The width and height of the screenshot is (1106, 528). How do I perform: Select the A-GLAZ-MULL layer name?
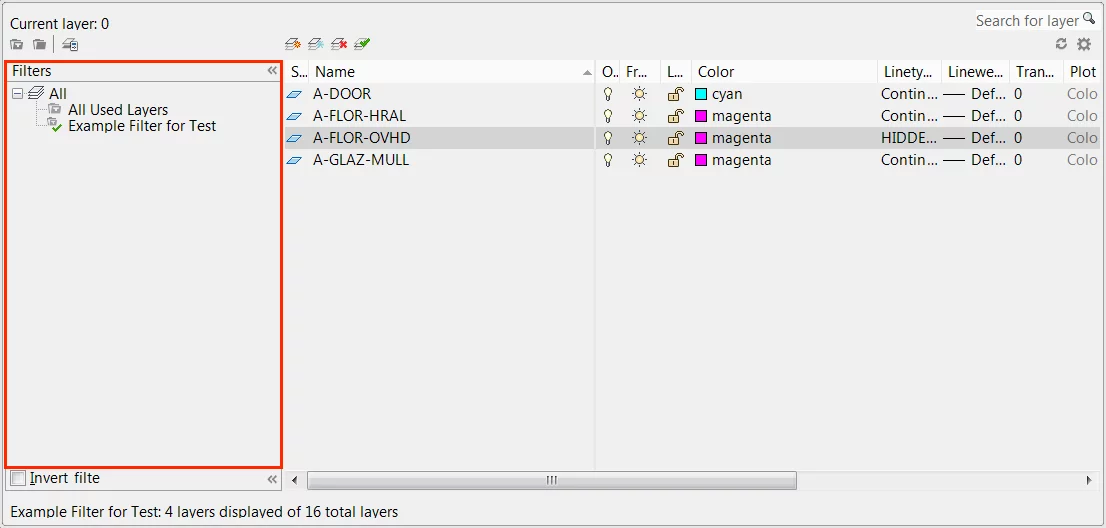pyautogui.click(x=361, y=160)
